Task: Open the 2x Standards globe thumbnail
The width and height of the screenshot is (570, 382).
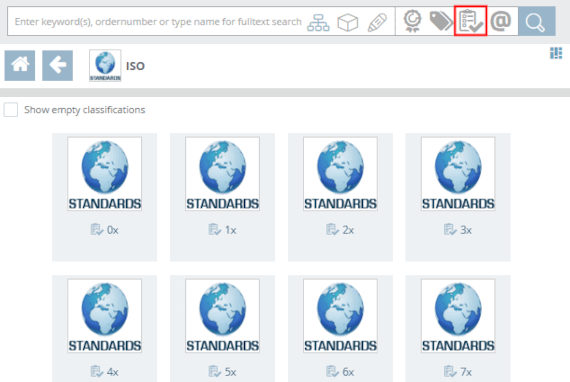Action: [340, 174]
